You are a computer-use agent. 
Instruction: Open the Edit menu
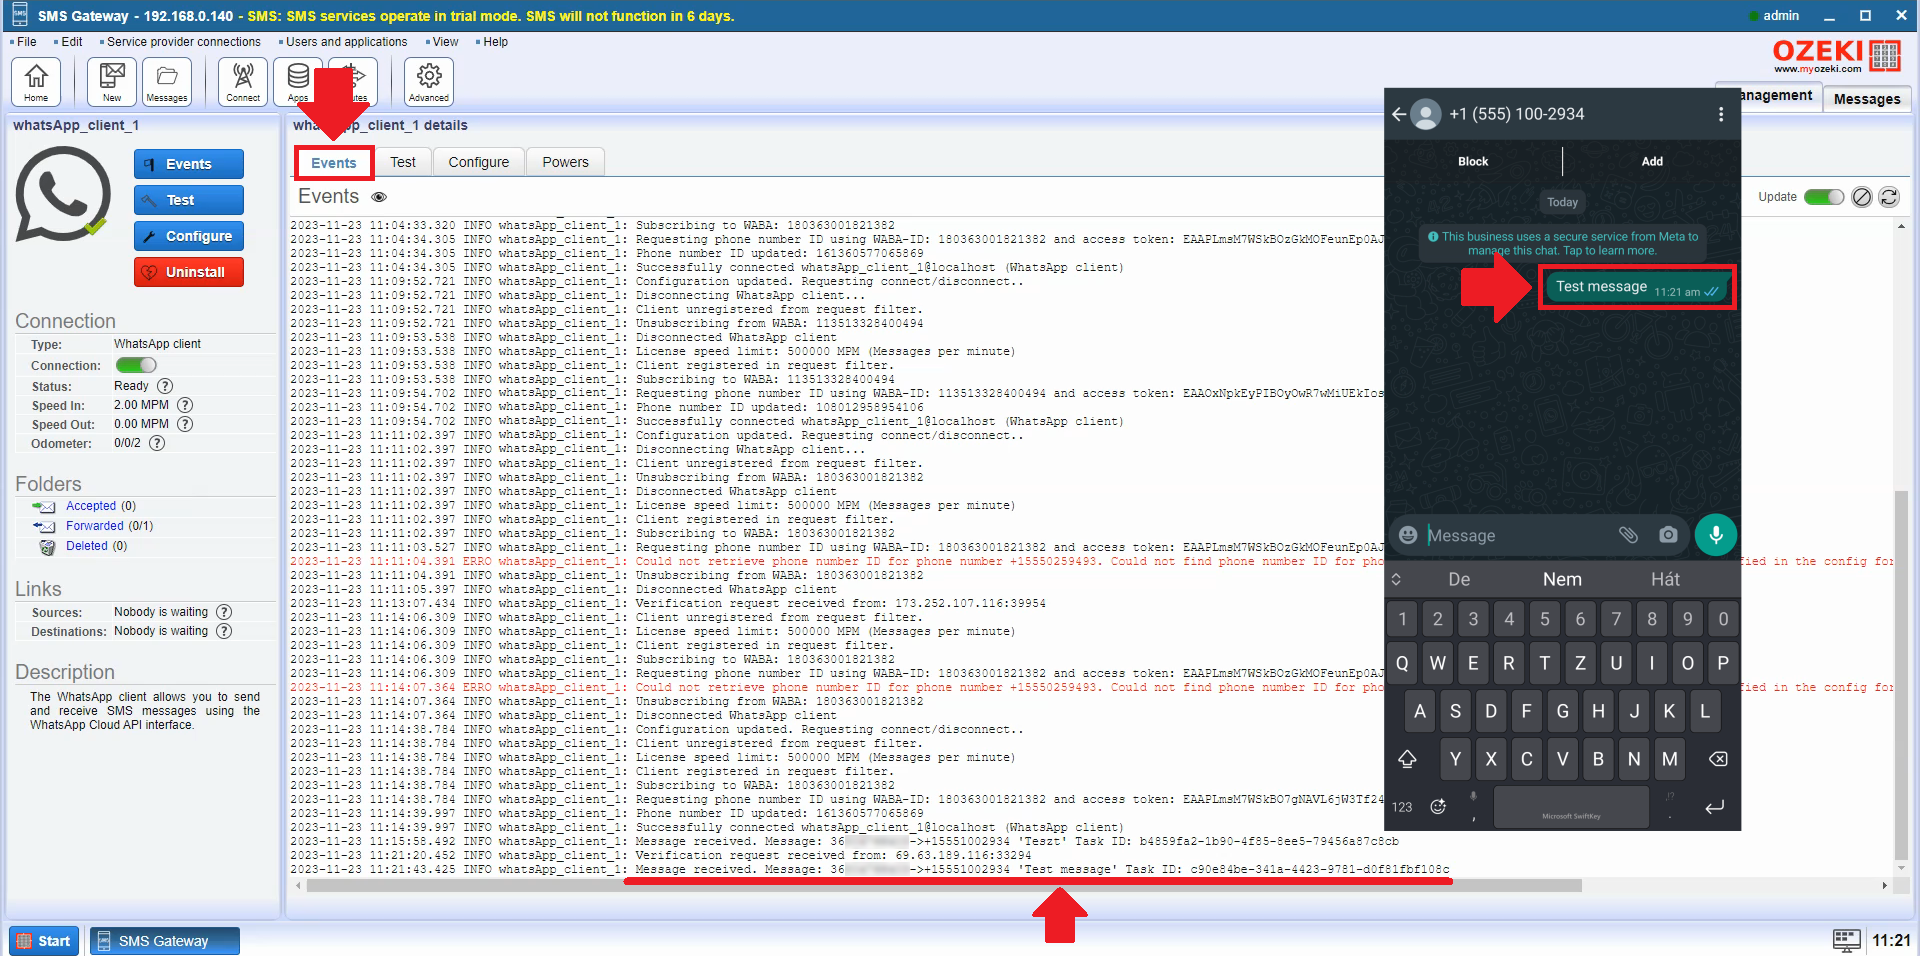[72, 42]
